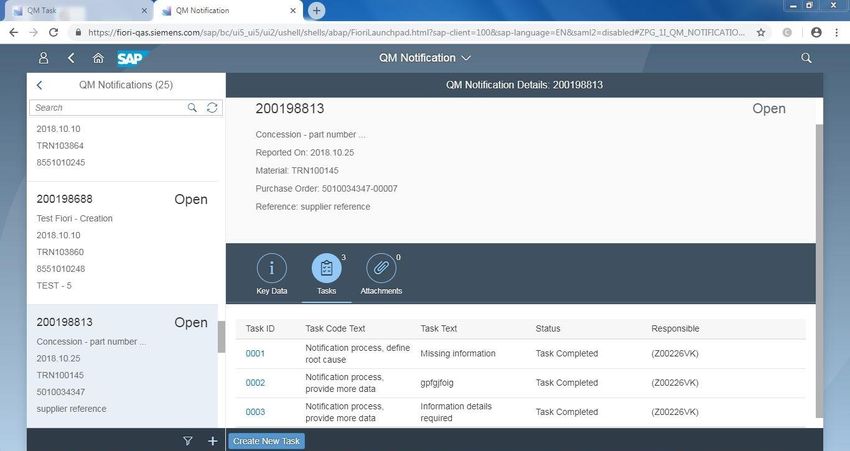Click the Task Text column header
The width and height of the screenshot is (850, 451).
439,328
